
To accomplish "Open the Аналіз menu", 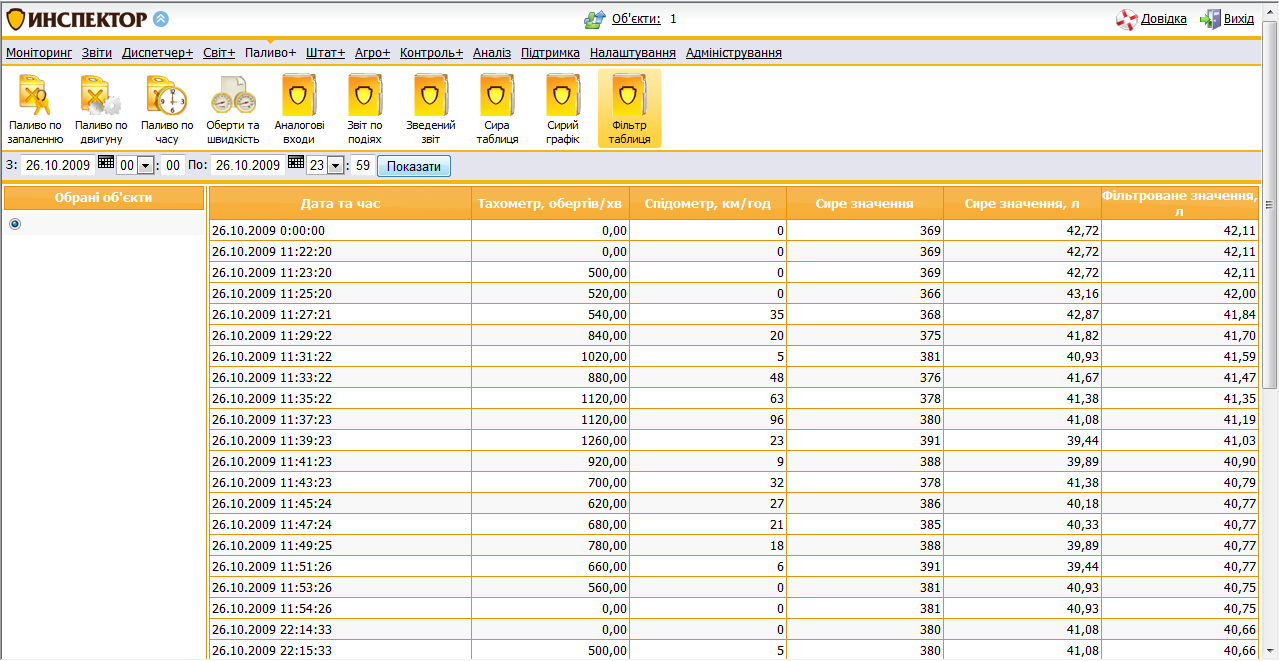I will [x=492, y=53].
